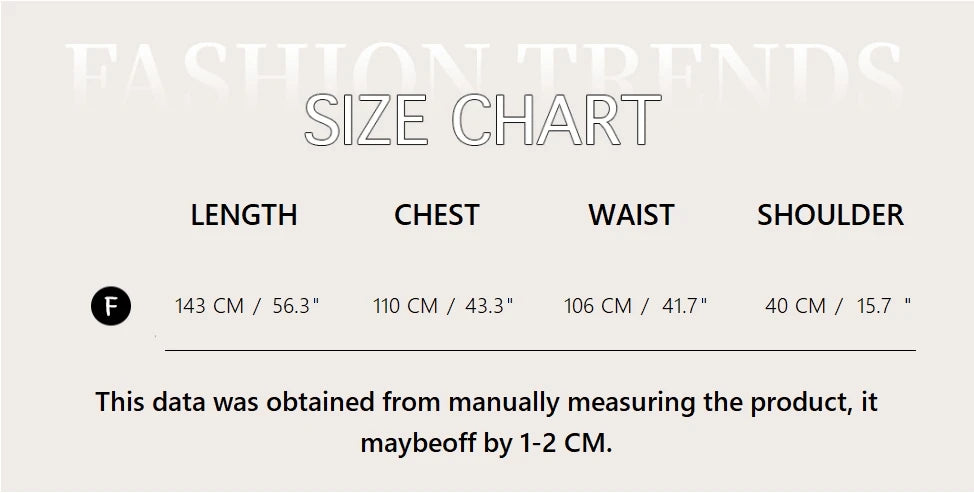Click the "maybeoff by 1-2 CM." text
Image resolution: width=974 pixels, height=493 pixels.
(x=486, y=443)
